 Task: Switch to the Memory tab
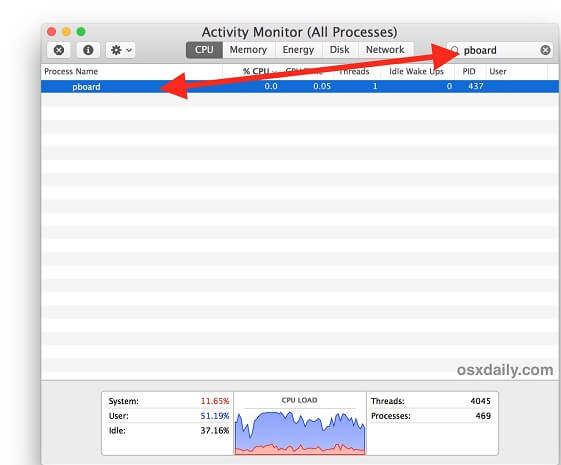pos(248,49)
